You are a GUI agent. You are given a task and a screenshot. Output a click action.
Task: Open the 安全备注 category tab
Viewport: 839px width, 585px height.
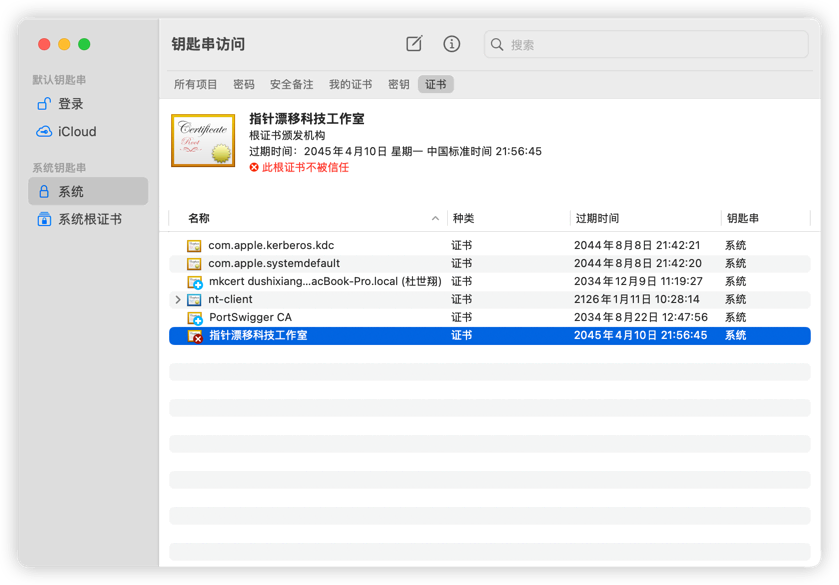click(x=291, y=85)
